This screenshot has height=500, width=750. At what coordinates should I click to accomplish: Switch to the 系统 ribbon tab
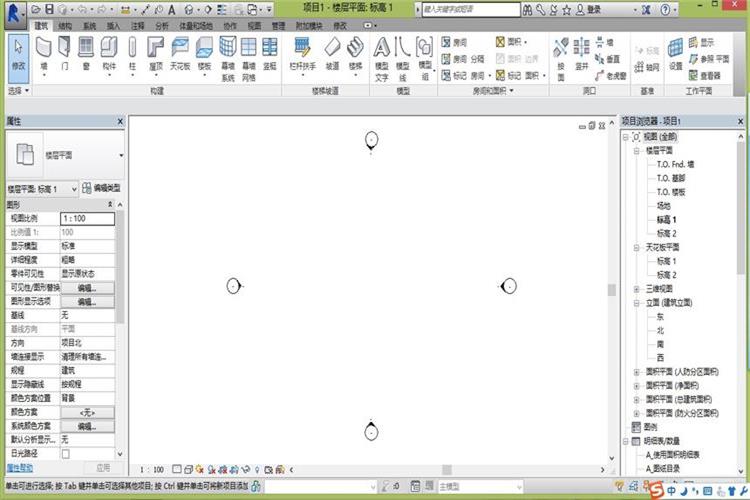point(89,26)
